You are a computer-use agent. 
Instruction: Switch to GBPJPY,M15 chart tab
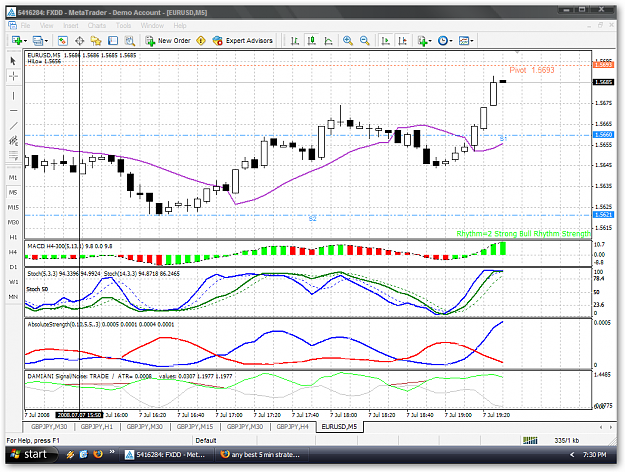coord(195,427)
